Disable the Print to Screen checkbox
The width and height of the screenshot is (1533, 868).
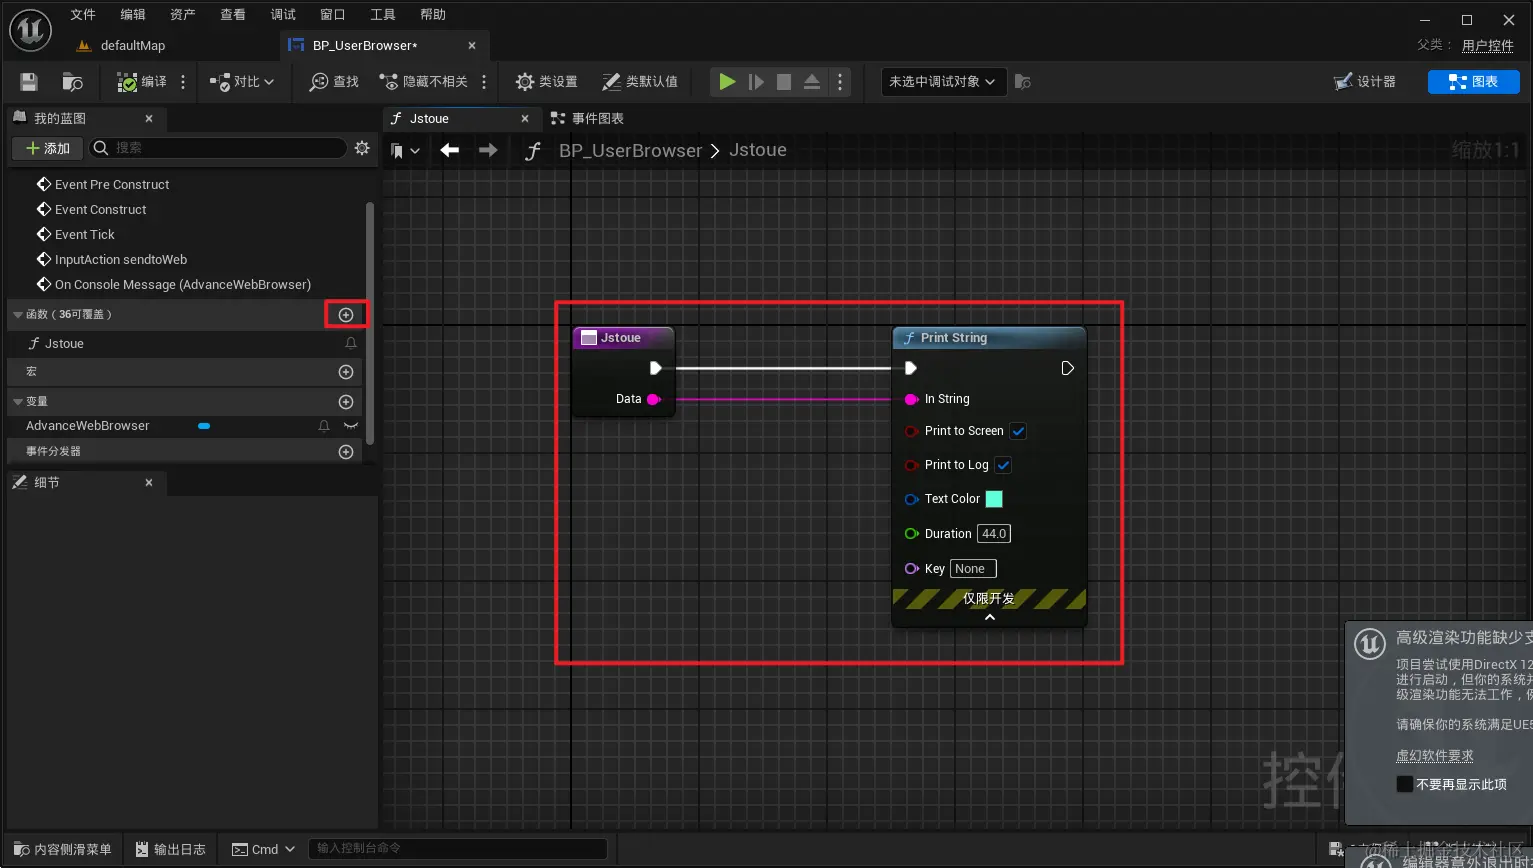(x=1018, y=431)
